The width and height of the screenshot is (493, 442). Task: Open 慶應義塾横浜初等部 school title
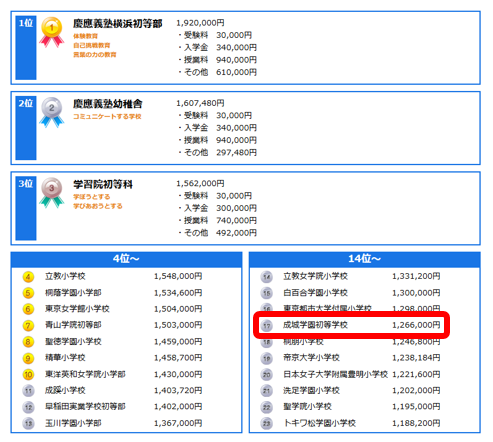pos(118,23)
